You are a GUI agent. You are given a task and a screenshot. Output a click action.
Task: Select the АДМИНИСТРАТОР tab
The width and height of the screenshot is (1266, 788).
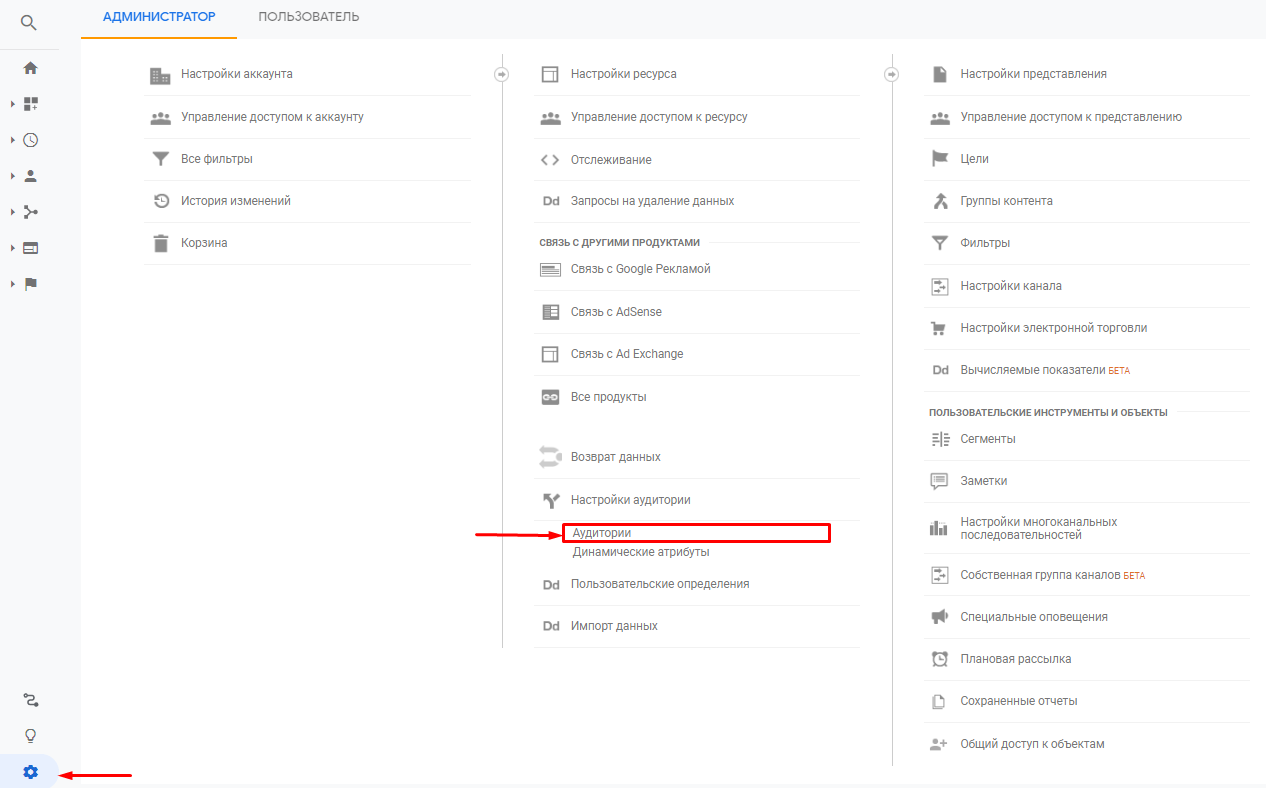pos(159,17)
